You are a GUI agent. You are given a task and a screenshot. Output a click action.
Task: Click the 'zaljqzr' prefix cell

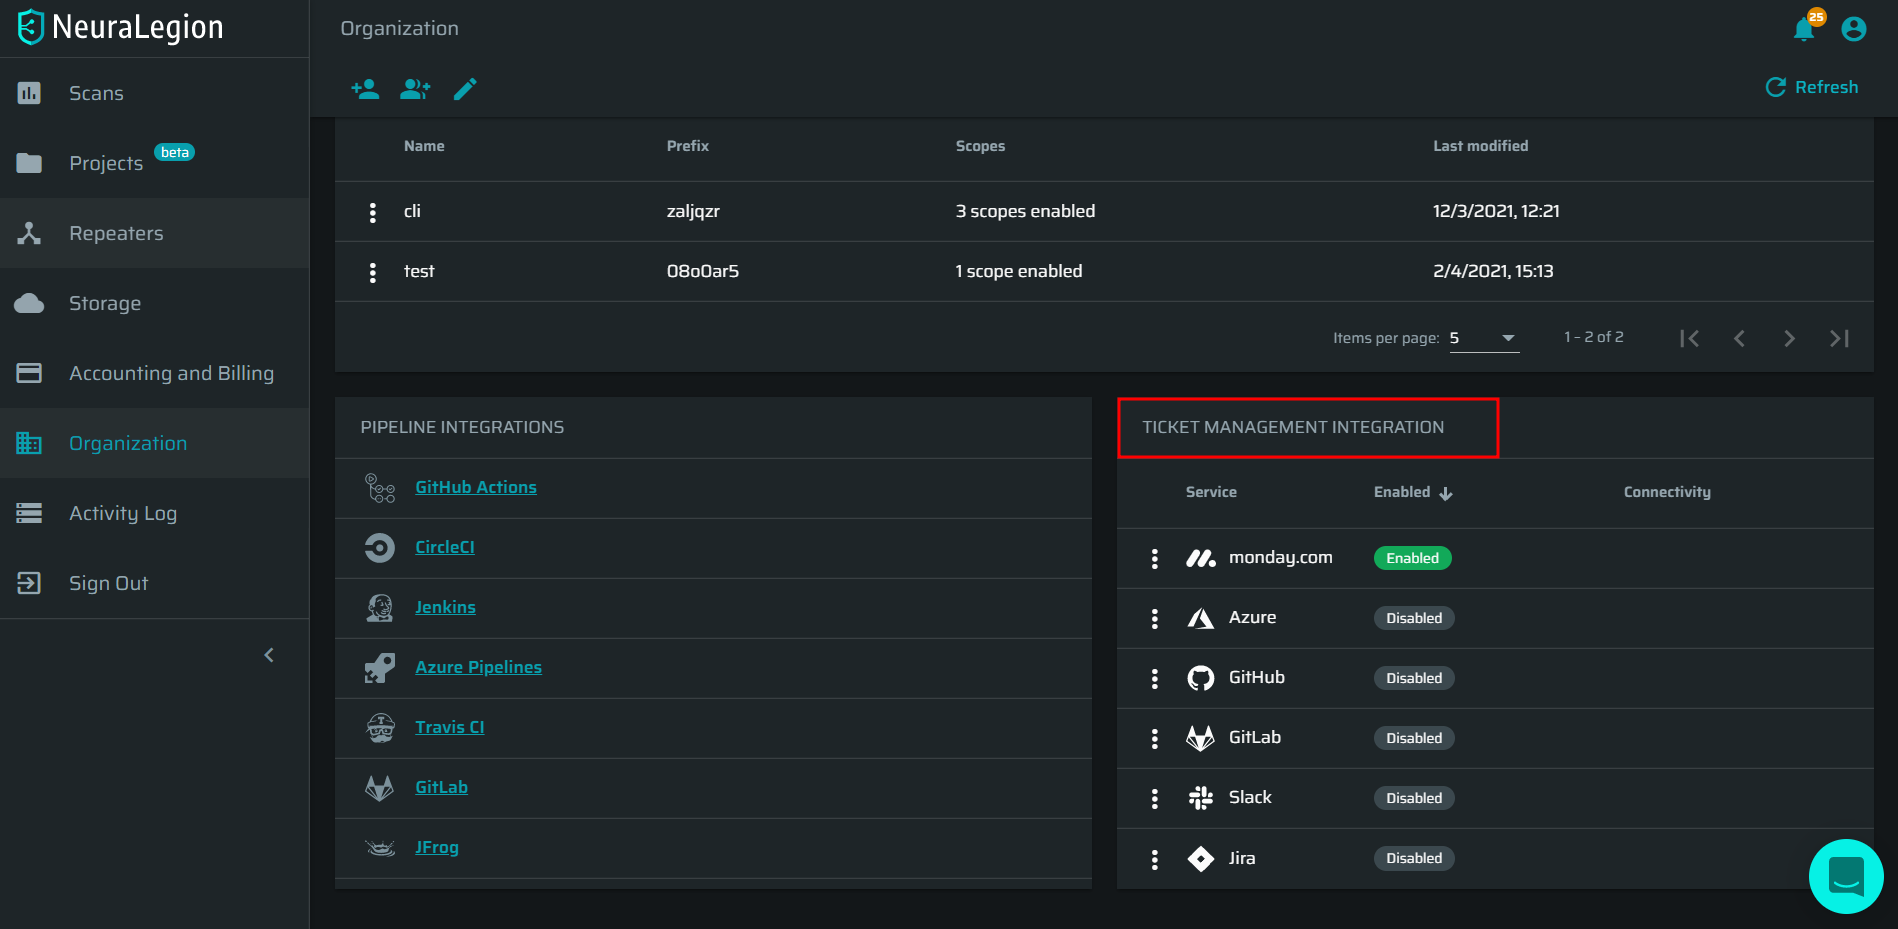coord(693,211)
